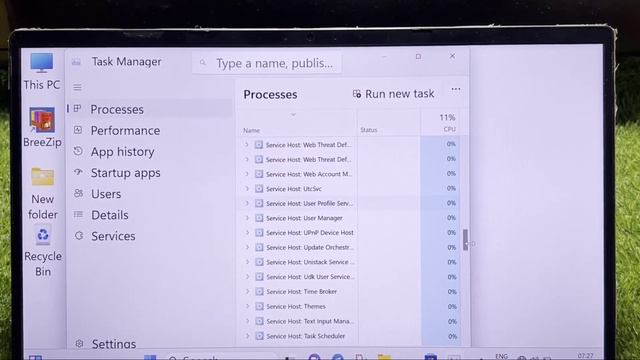The image size is (640, 360).
Task: Switch to the Performance page
Action: (x=149, y=130)
